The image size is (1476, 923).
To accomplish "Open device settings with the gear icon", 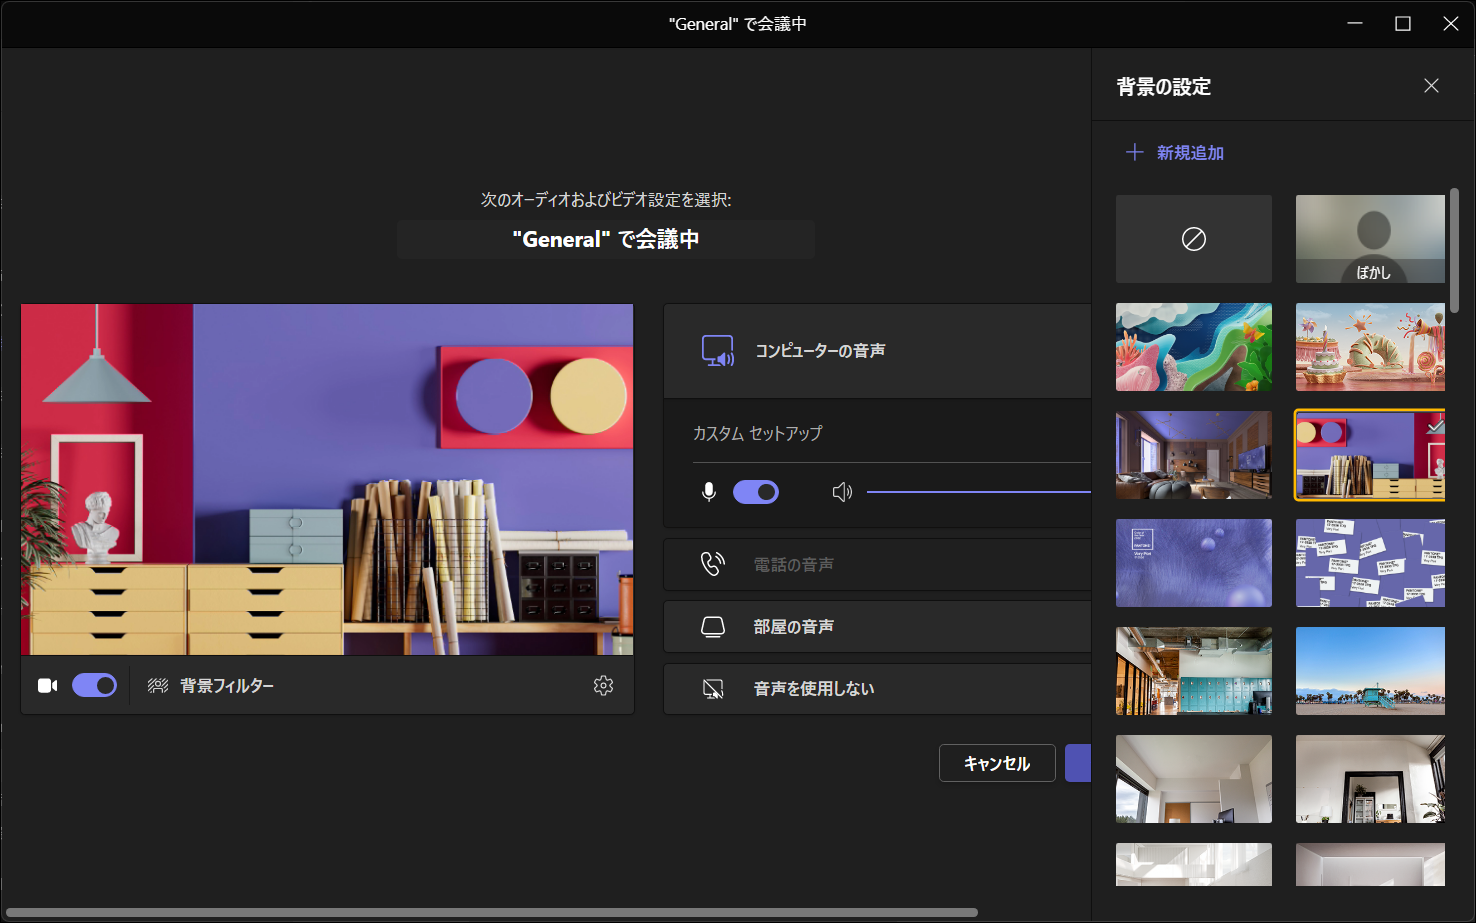I will [x=603, y=685].
